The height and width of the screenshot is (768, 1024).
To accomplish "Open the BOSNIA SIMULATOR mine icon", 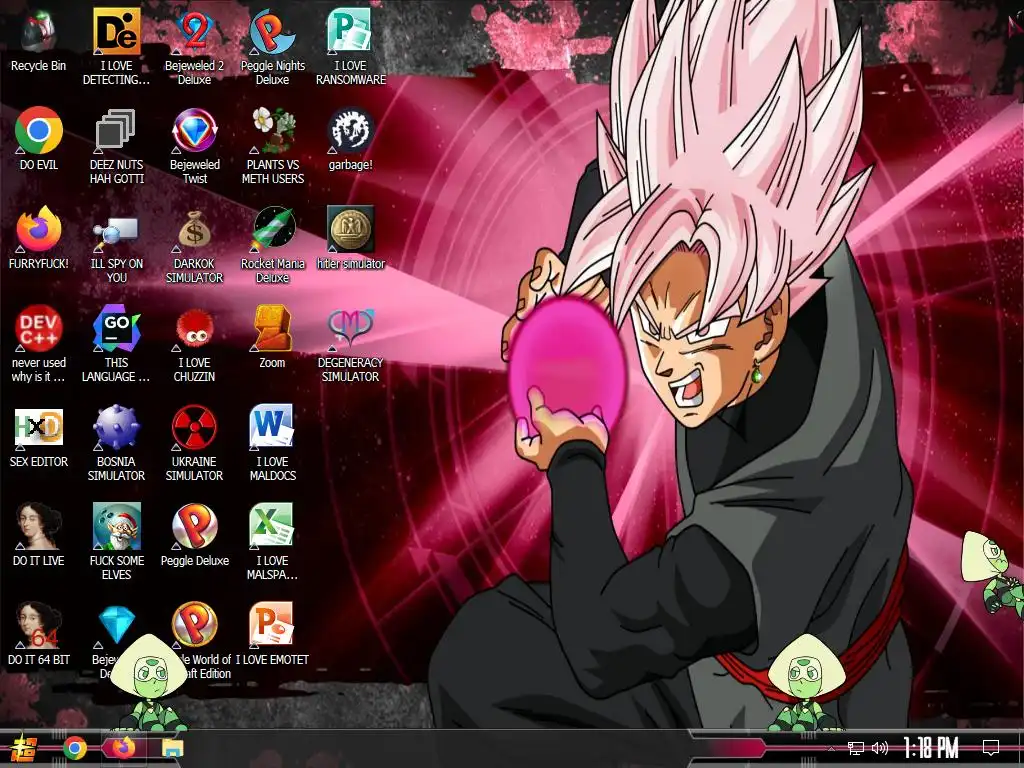I will pos(116,443).
